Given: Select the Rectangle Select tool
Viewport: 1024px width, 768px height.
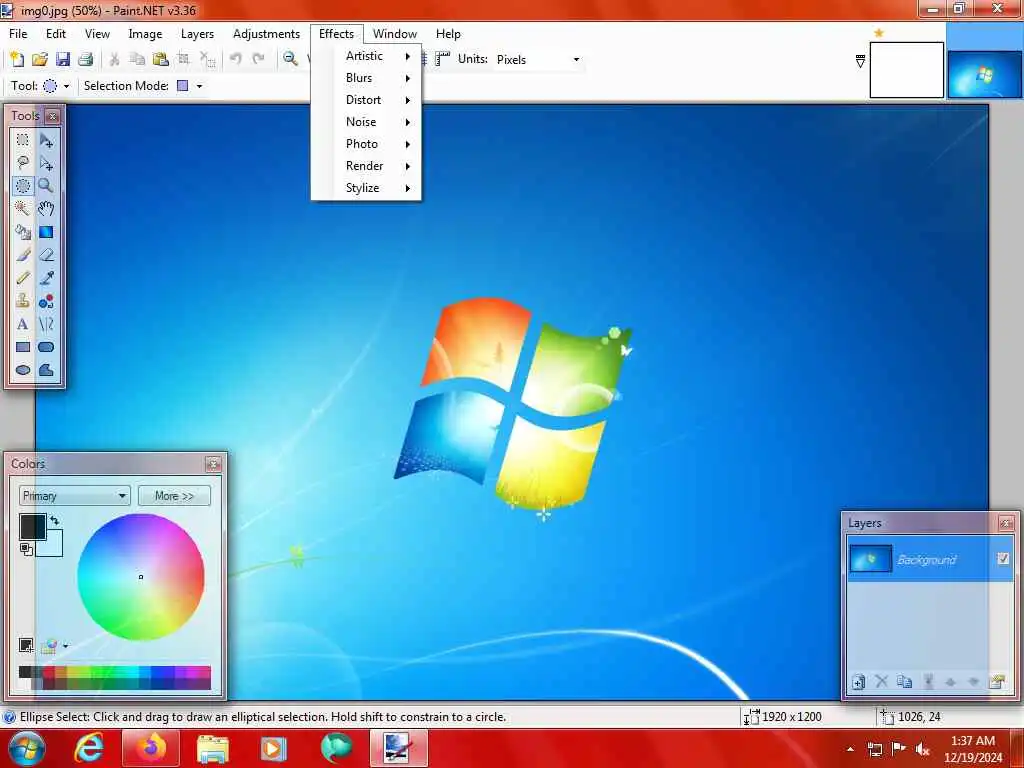Looking at the screenshot, I should coord(23,140).
